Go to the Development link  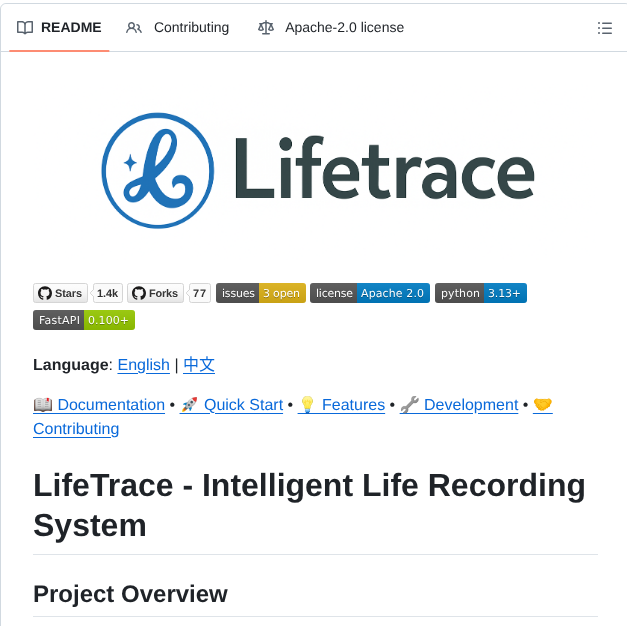tap(459, 405)
